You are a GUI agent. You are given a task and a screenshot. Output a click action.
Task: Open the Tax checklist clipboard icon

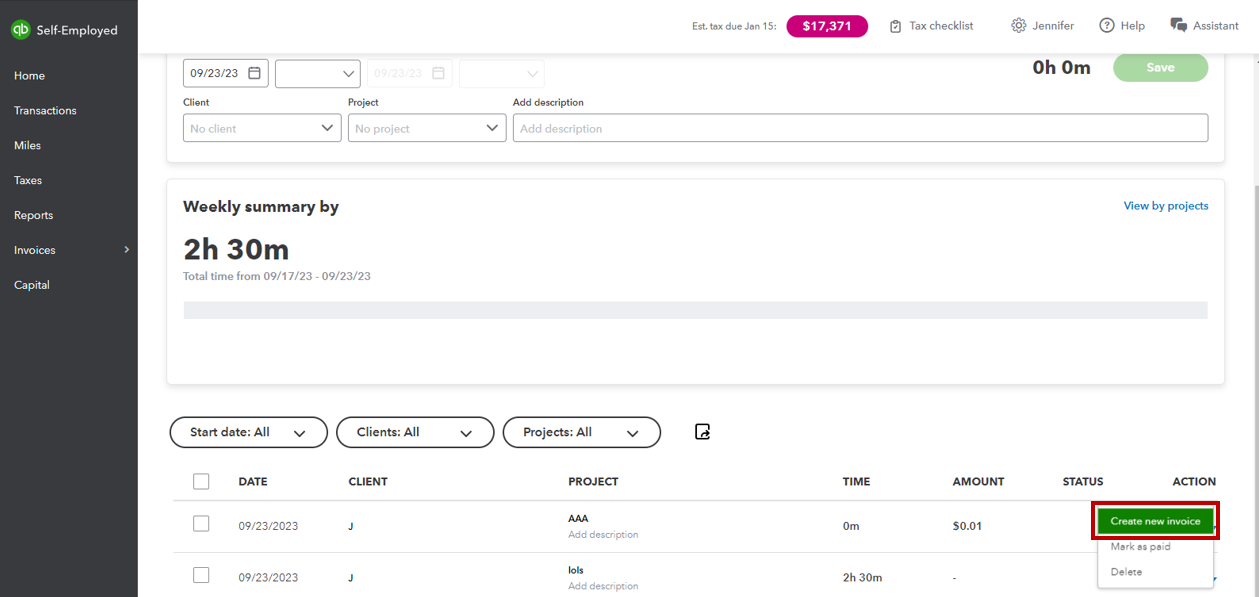(x=896, y=26)
